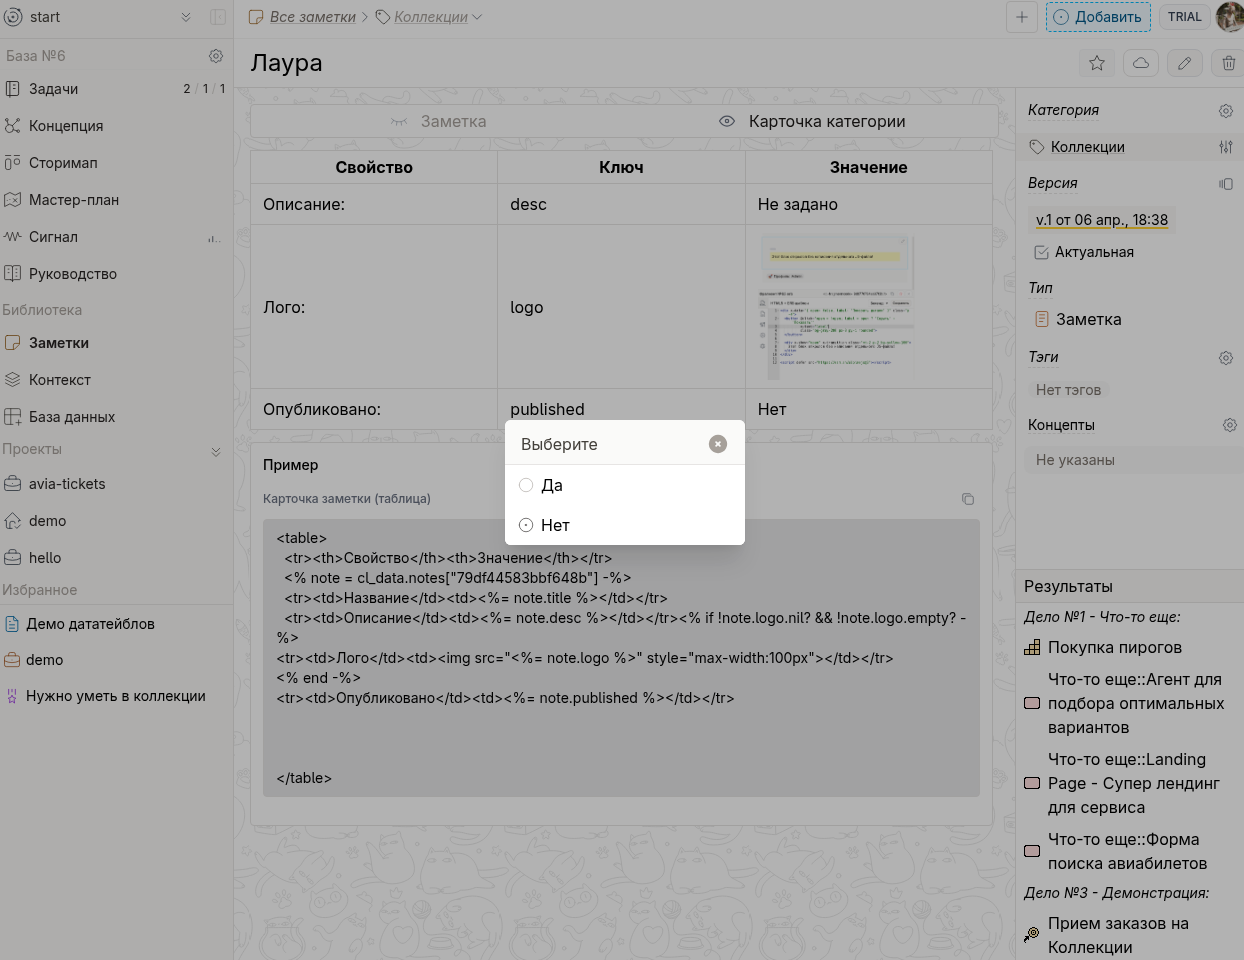Toggle the Актуальная version checkbox
Viewport: 1244px width, 960px height.
tap(1042, 252)
